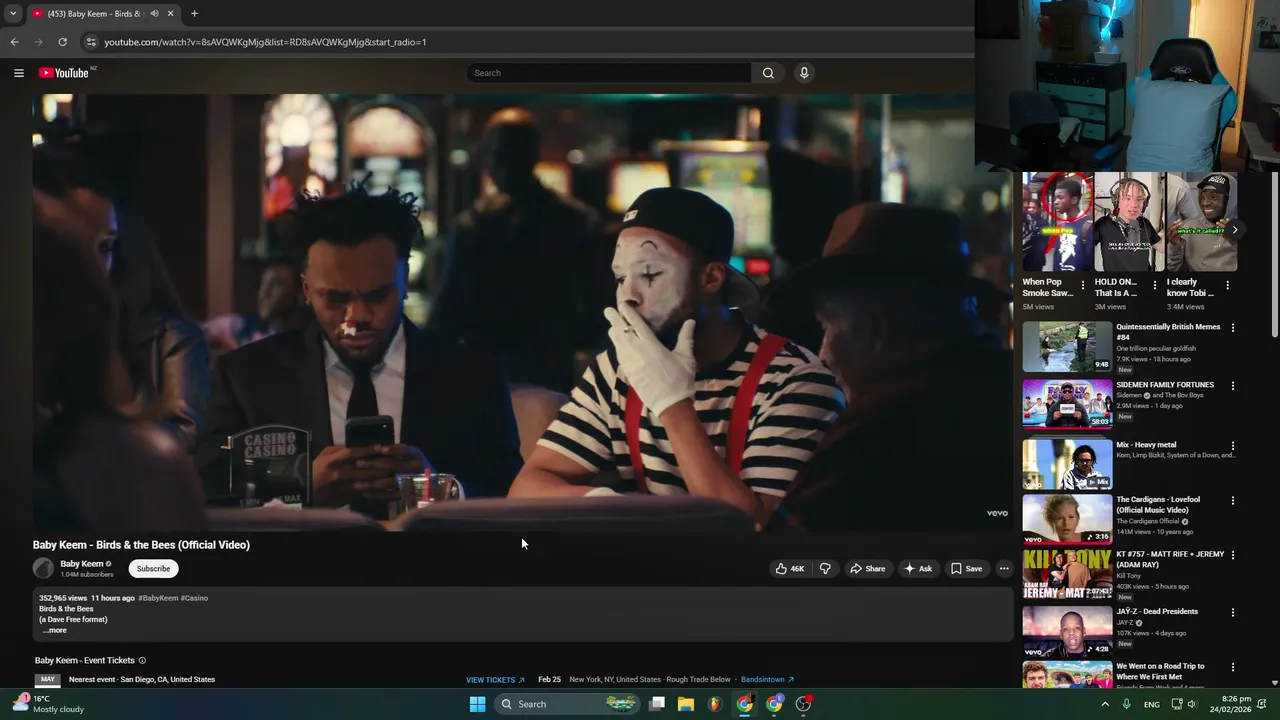1280x720 pixels.
Task: Share the Baby Keem video
Action: tap(867, 569)
